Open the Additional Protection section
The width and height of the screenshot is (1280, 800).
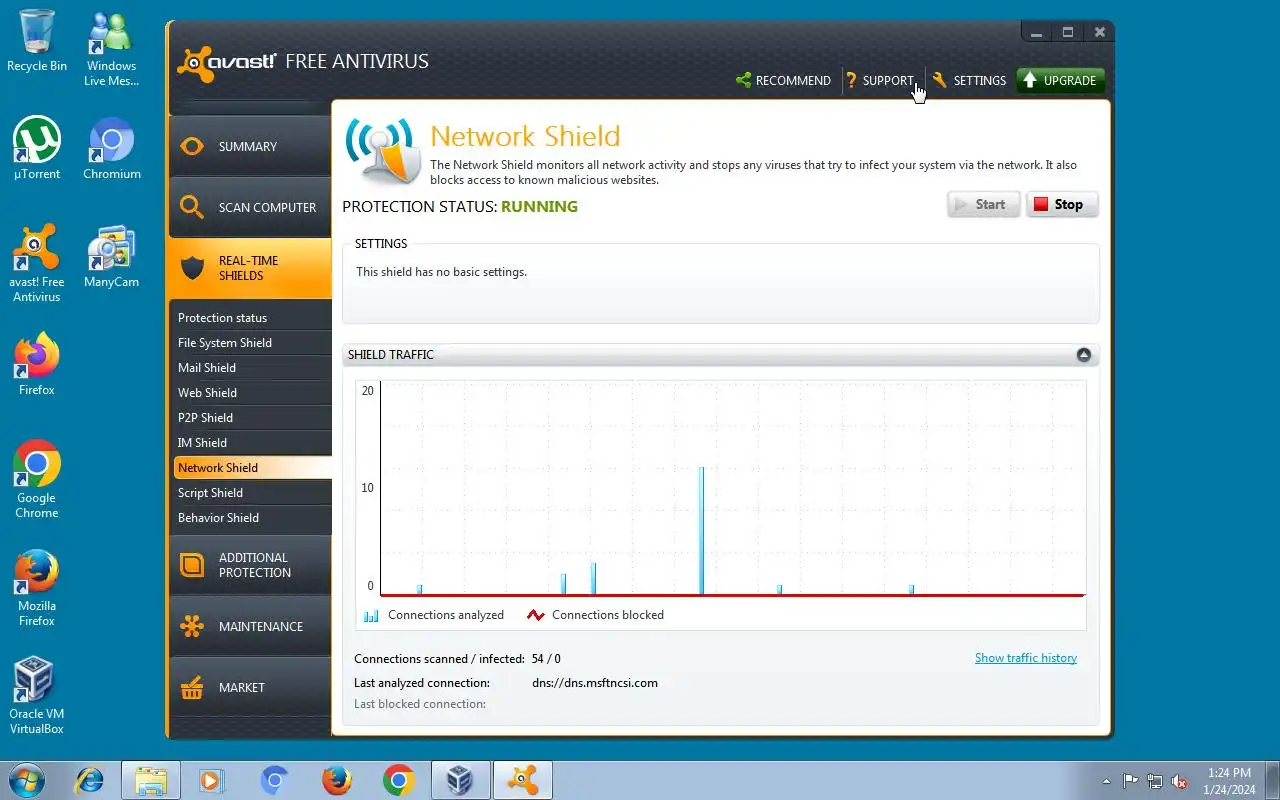point(250,565)
